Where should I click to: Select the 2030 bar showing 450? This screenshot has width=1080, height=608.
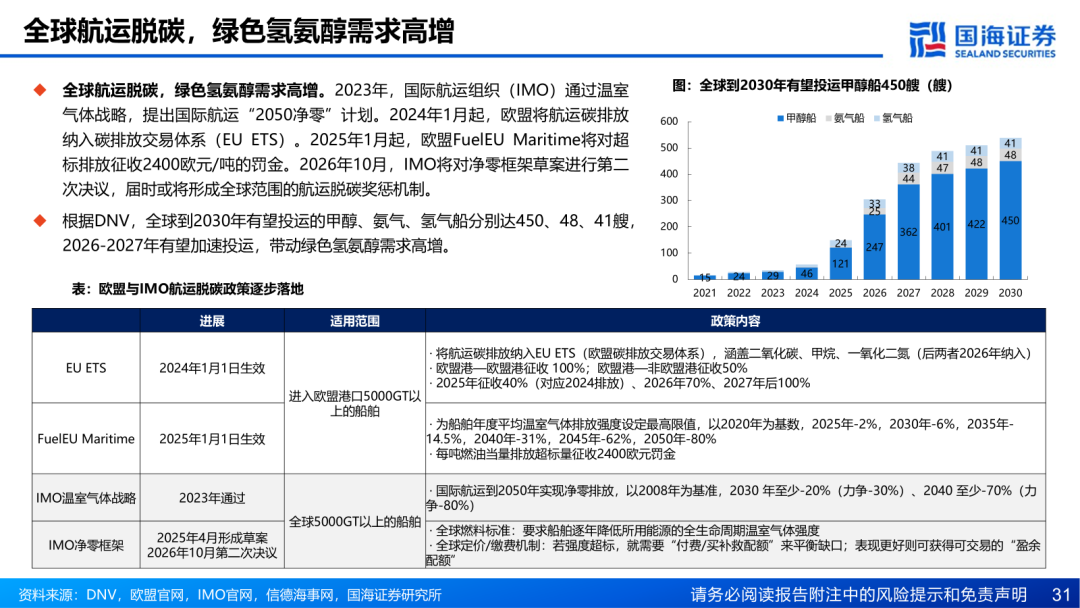point(1010,220)
